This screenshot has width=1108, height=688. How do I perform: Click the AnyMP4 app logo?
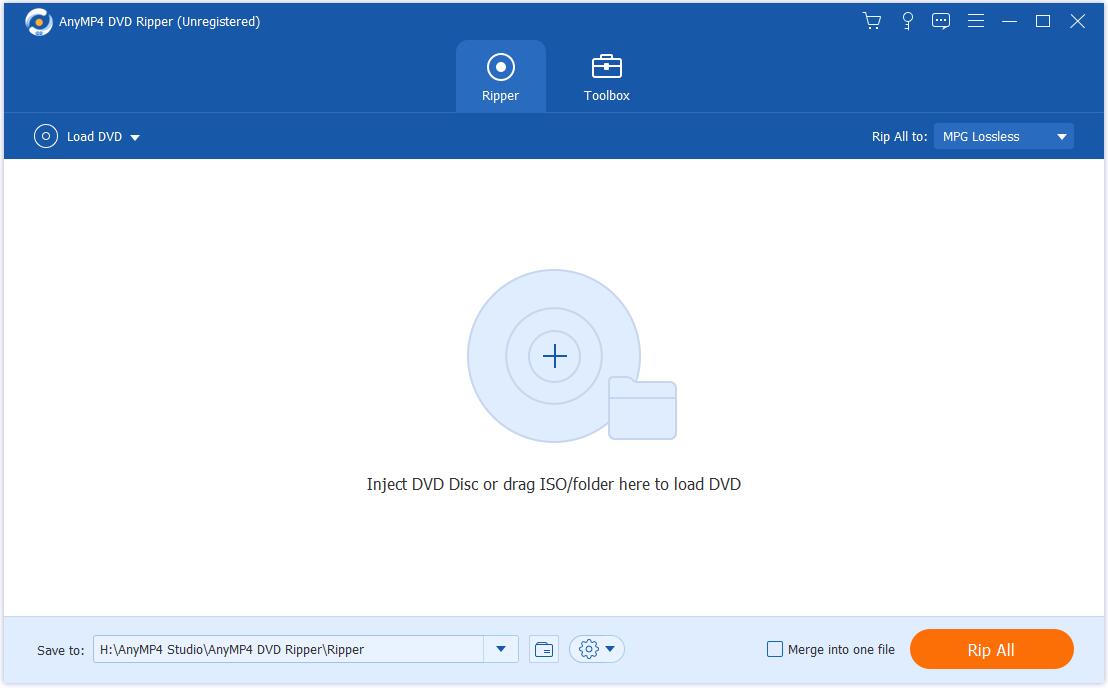(38, 22)
